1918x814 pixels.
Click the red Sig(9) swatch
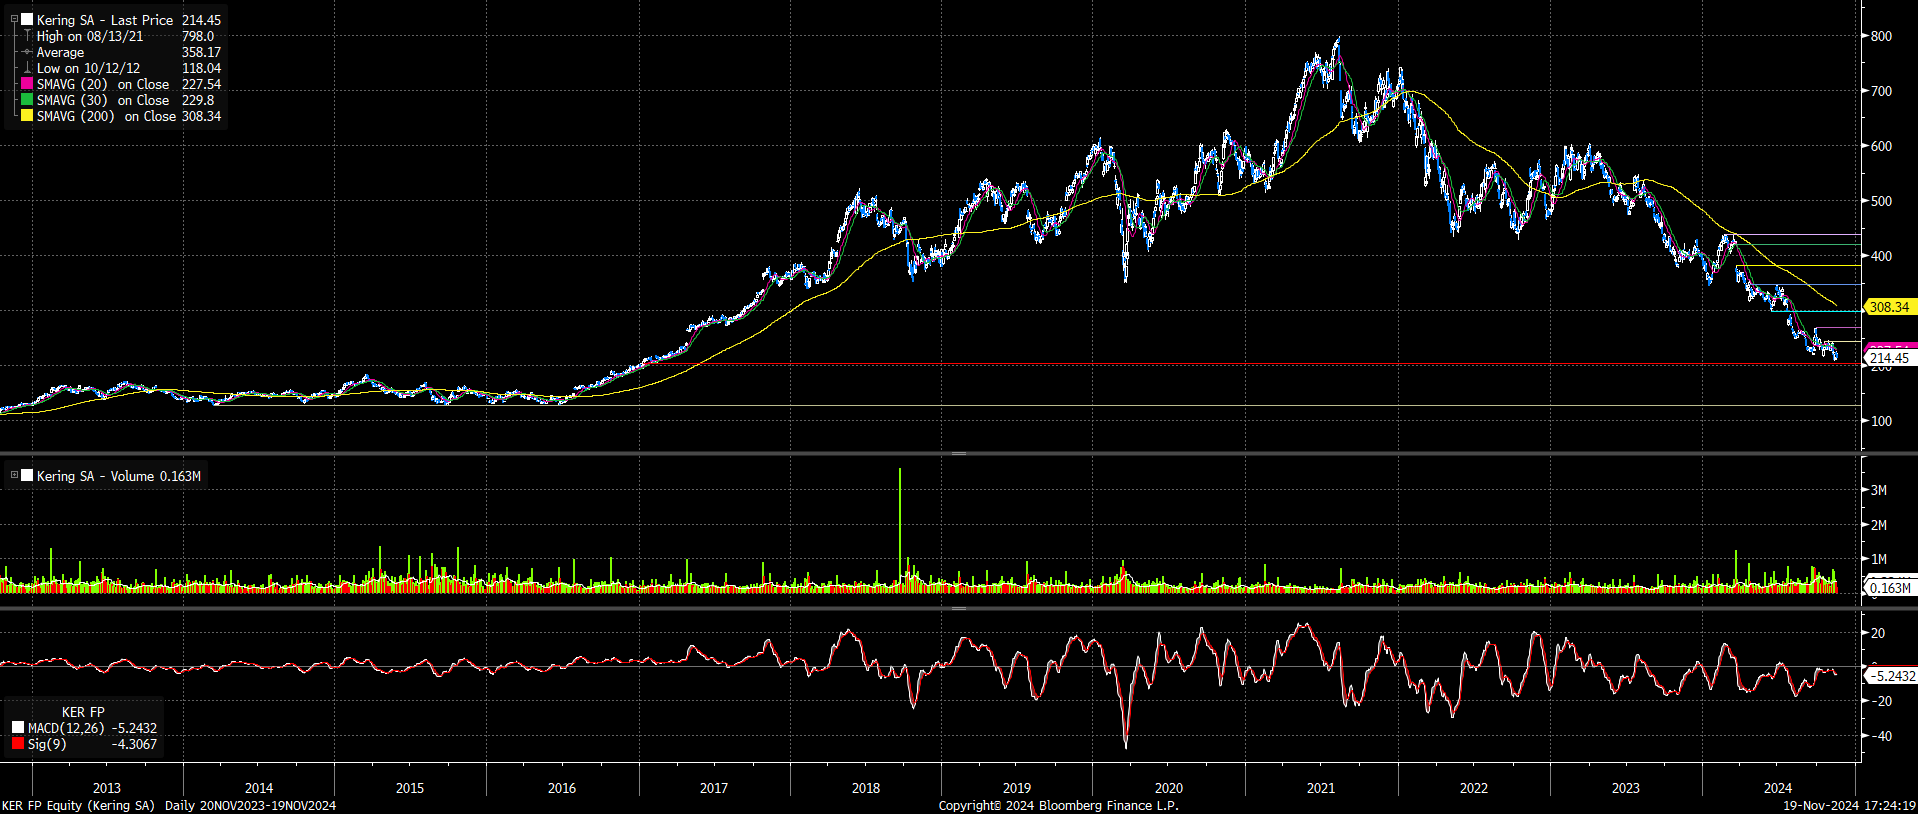(18, 744)
